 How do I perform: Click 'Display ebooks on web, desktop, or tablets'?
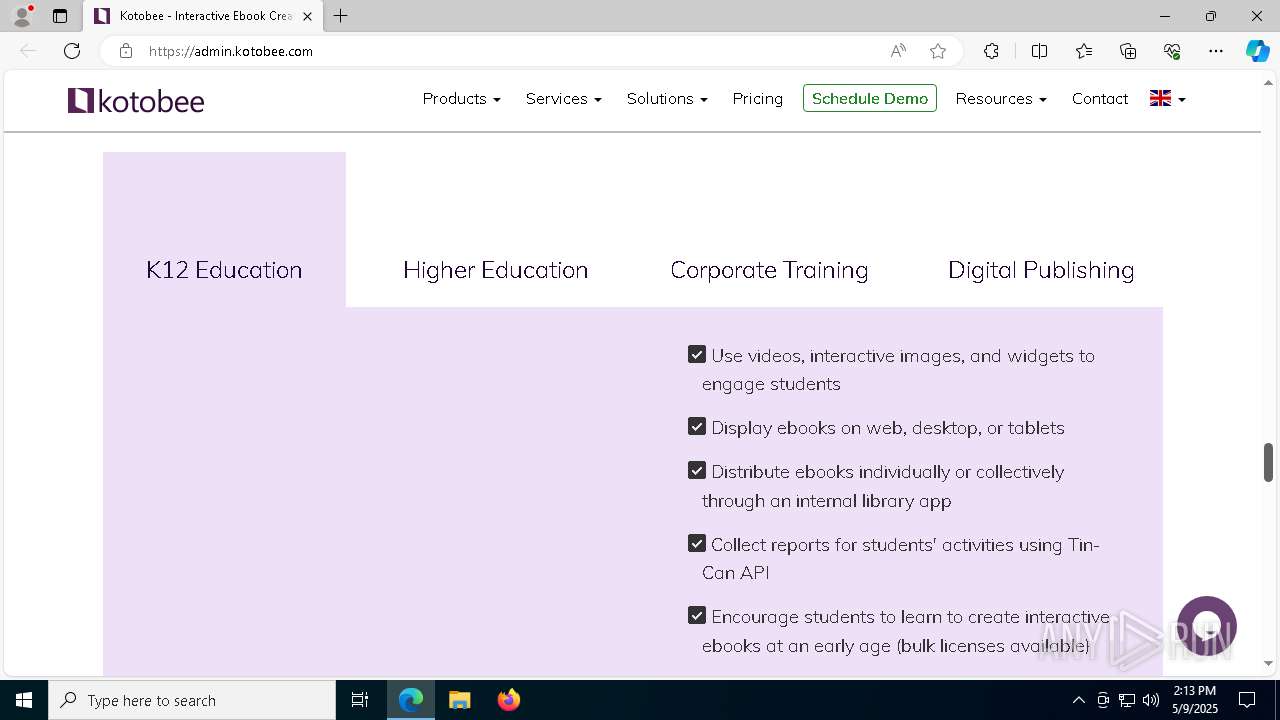(x=888, y=427)
